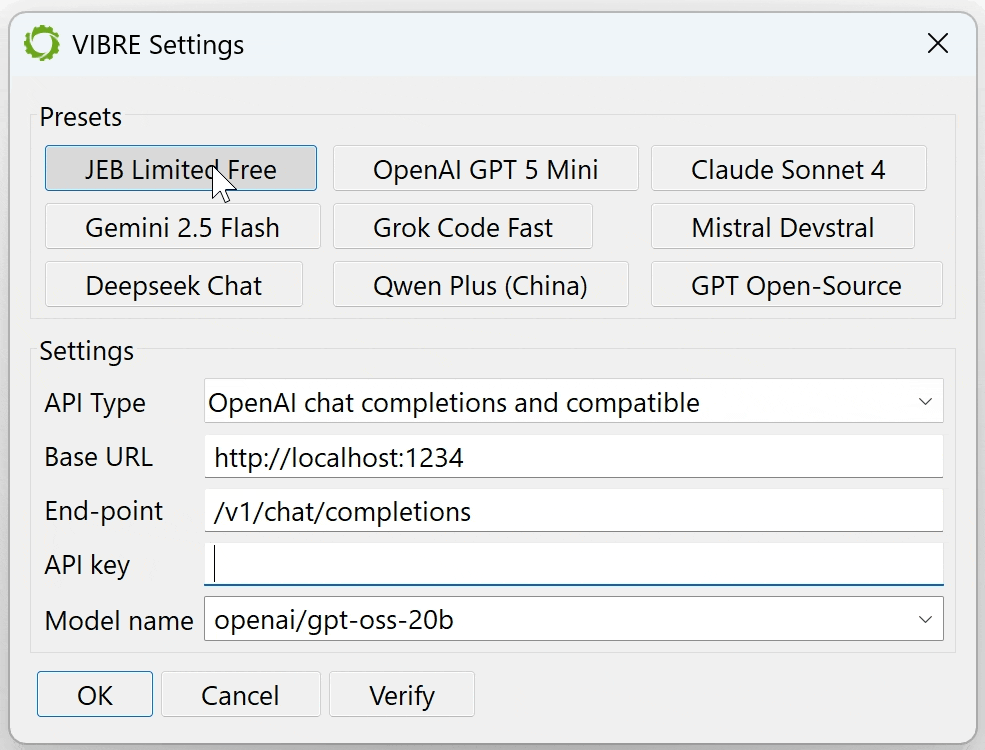Pick the Gemini 2.5 Flash preset
The width and height of the screenshot is (985, 750).
(x=182, y=226)
